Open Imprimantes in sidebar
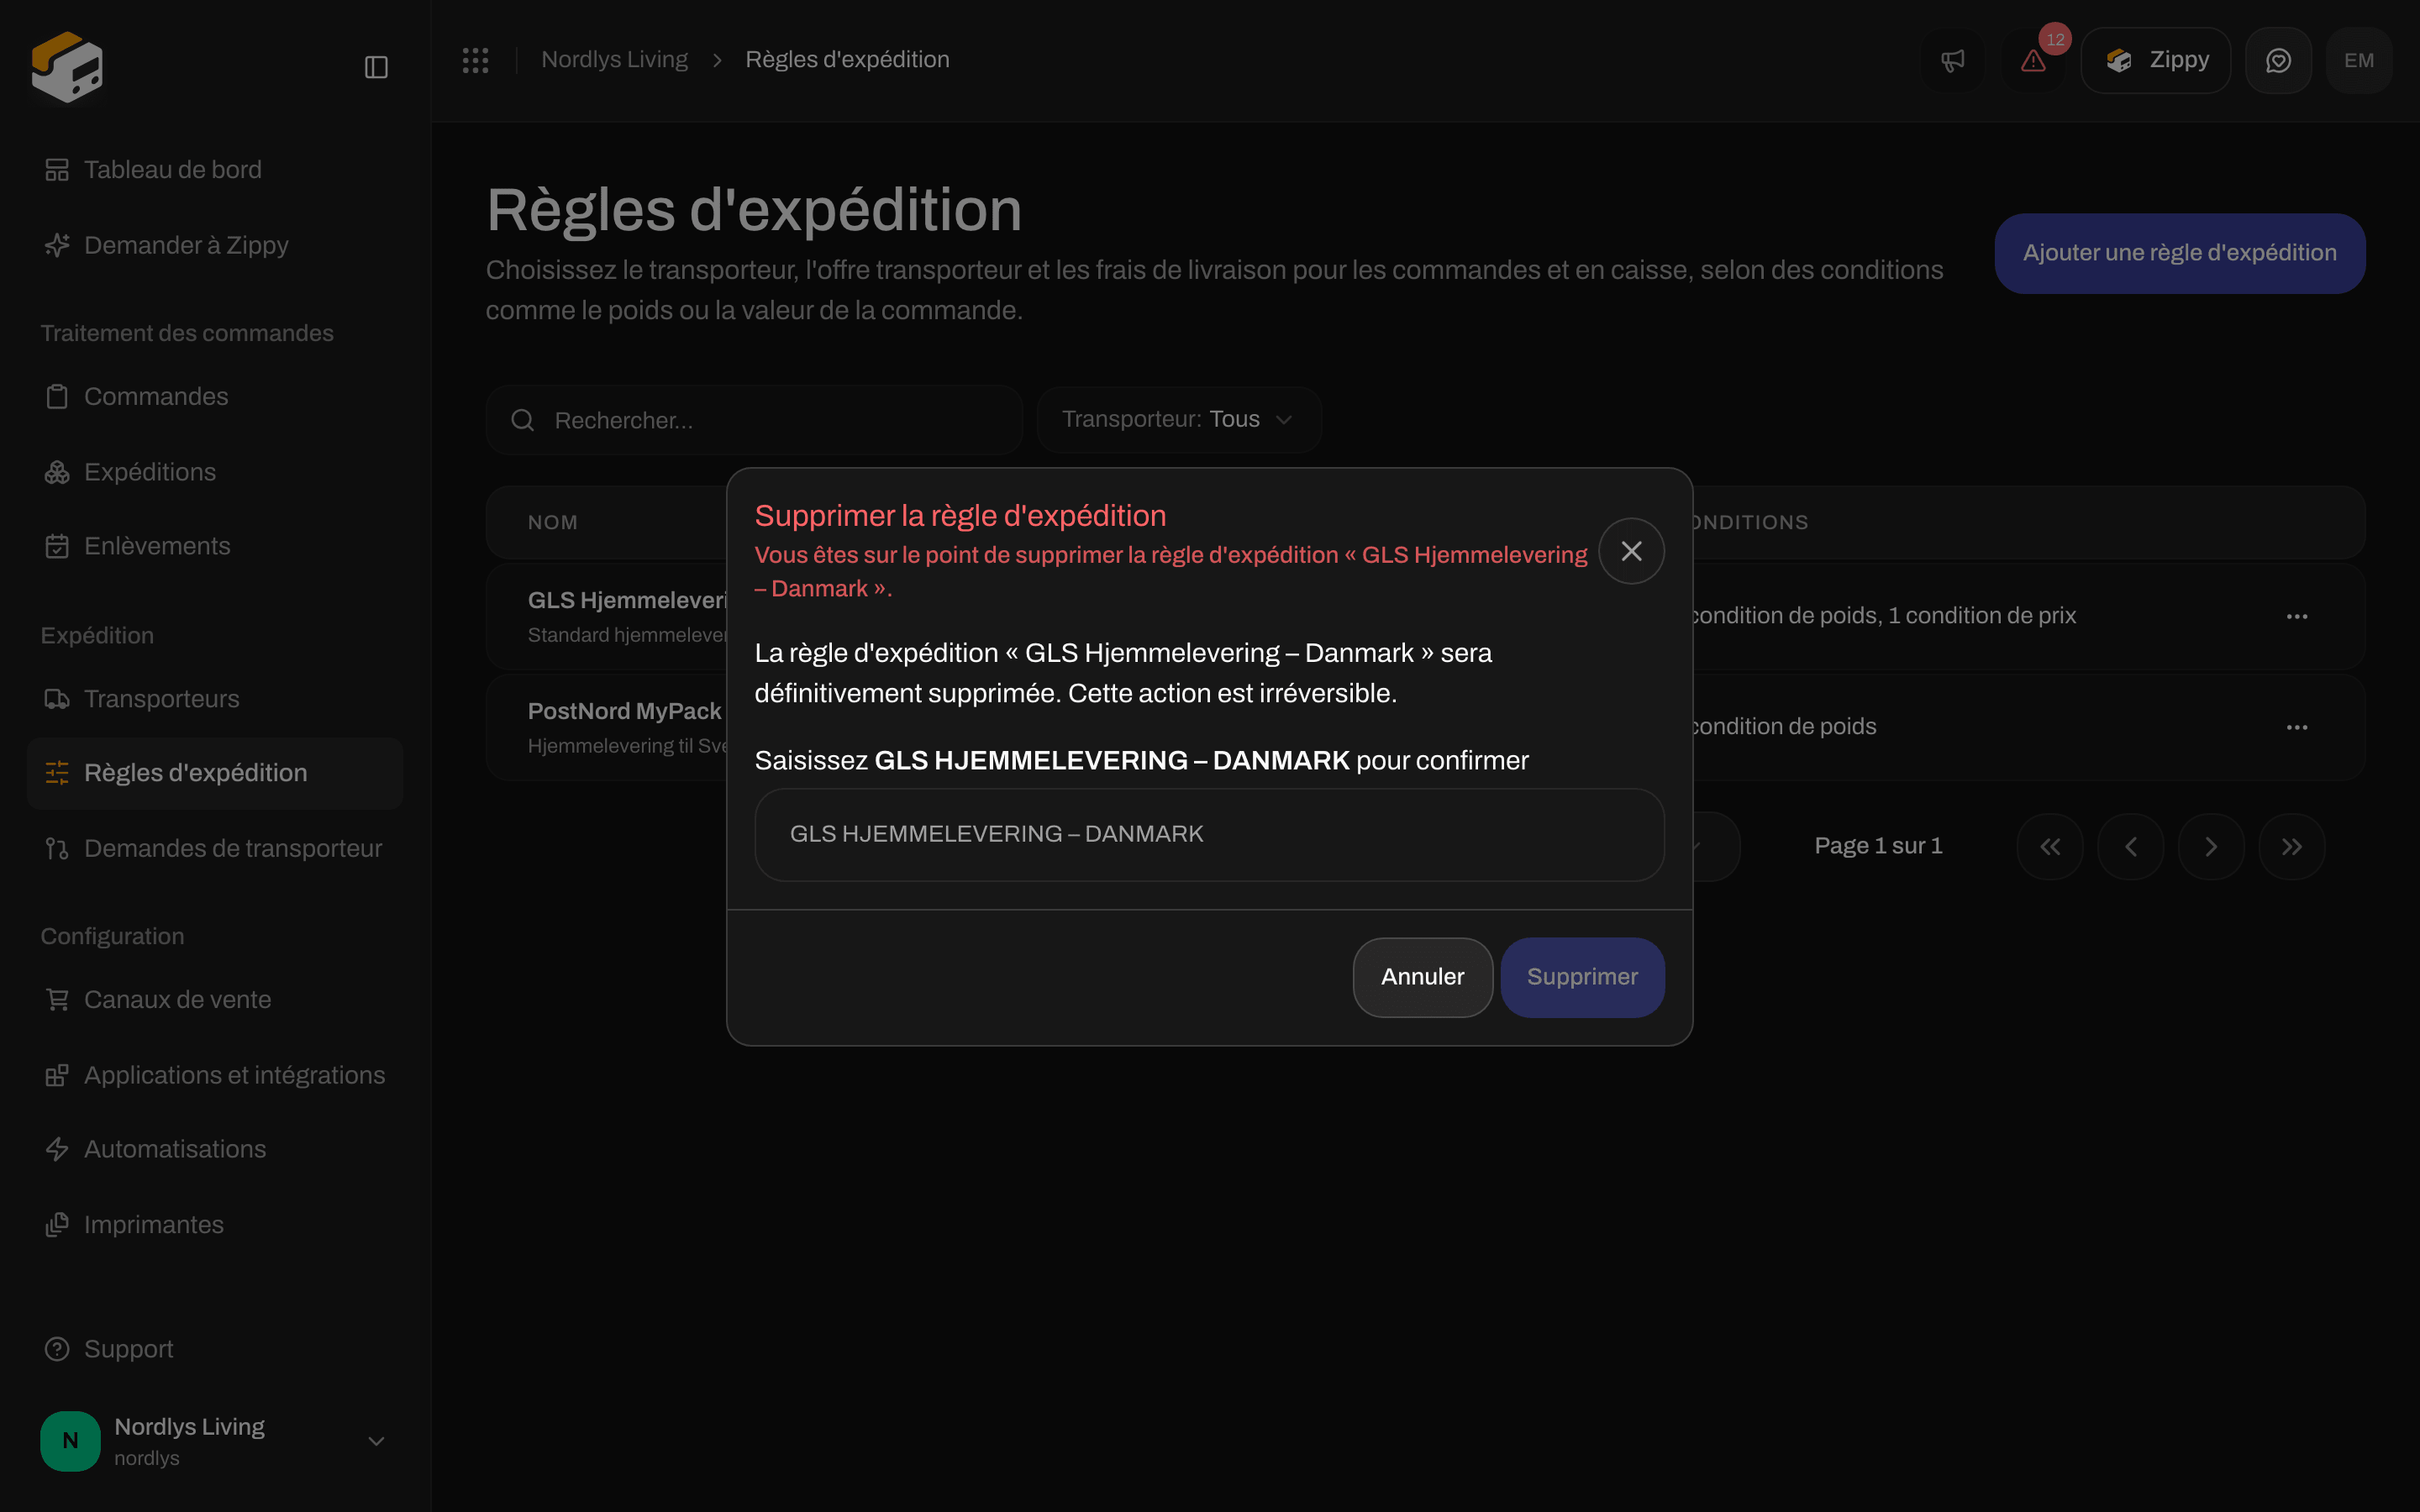2420x1512 pixels. tap(215, 1225)
